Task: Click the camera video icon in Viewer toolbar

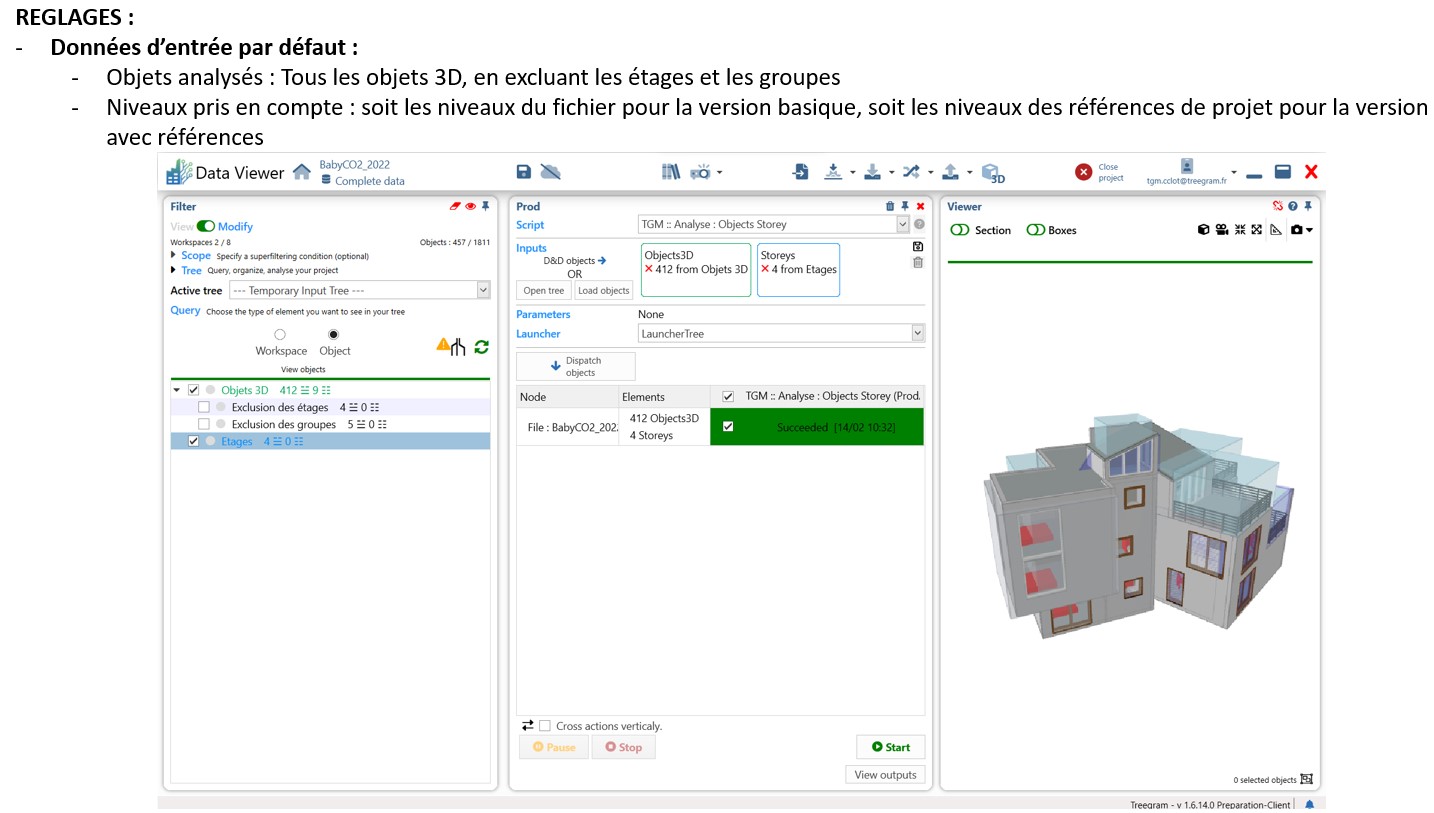Action: pos(1221,230)
